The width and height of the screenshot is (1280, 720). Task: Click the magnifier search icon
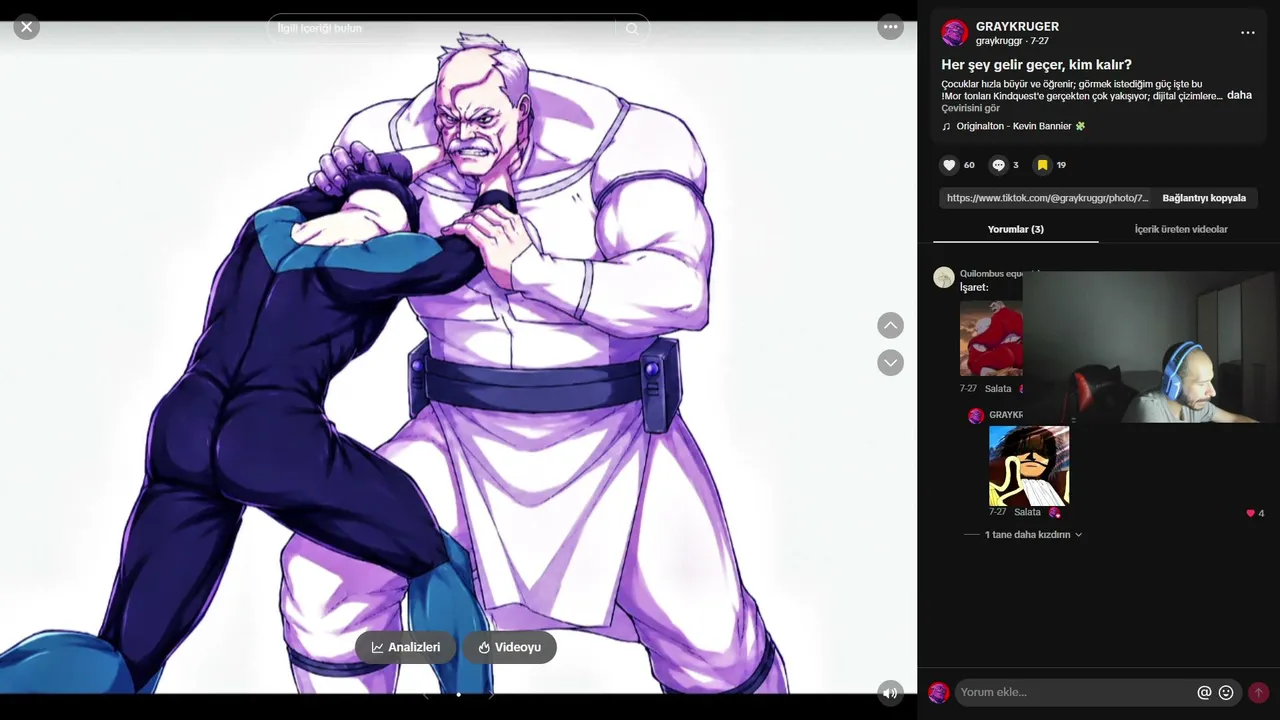632,28
